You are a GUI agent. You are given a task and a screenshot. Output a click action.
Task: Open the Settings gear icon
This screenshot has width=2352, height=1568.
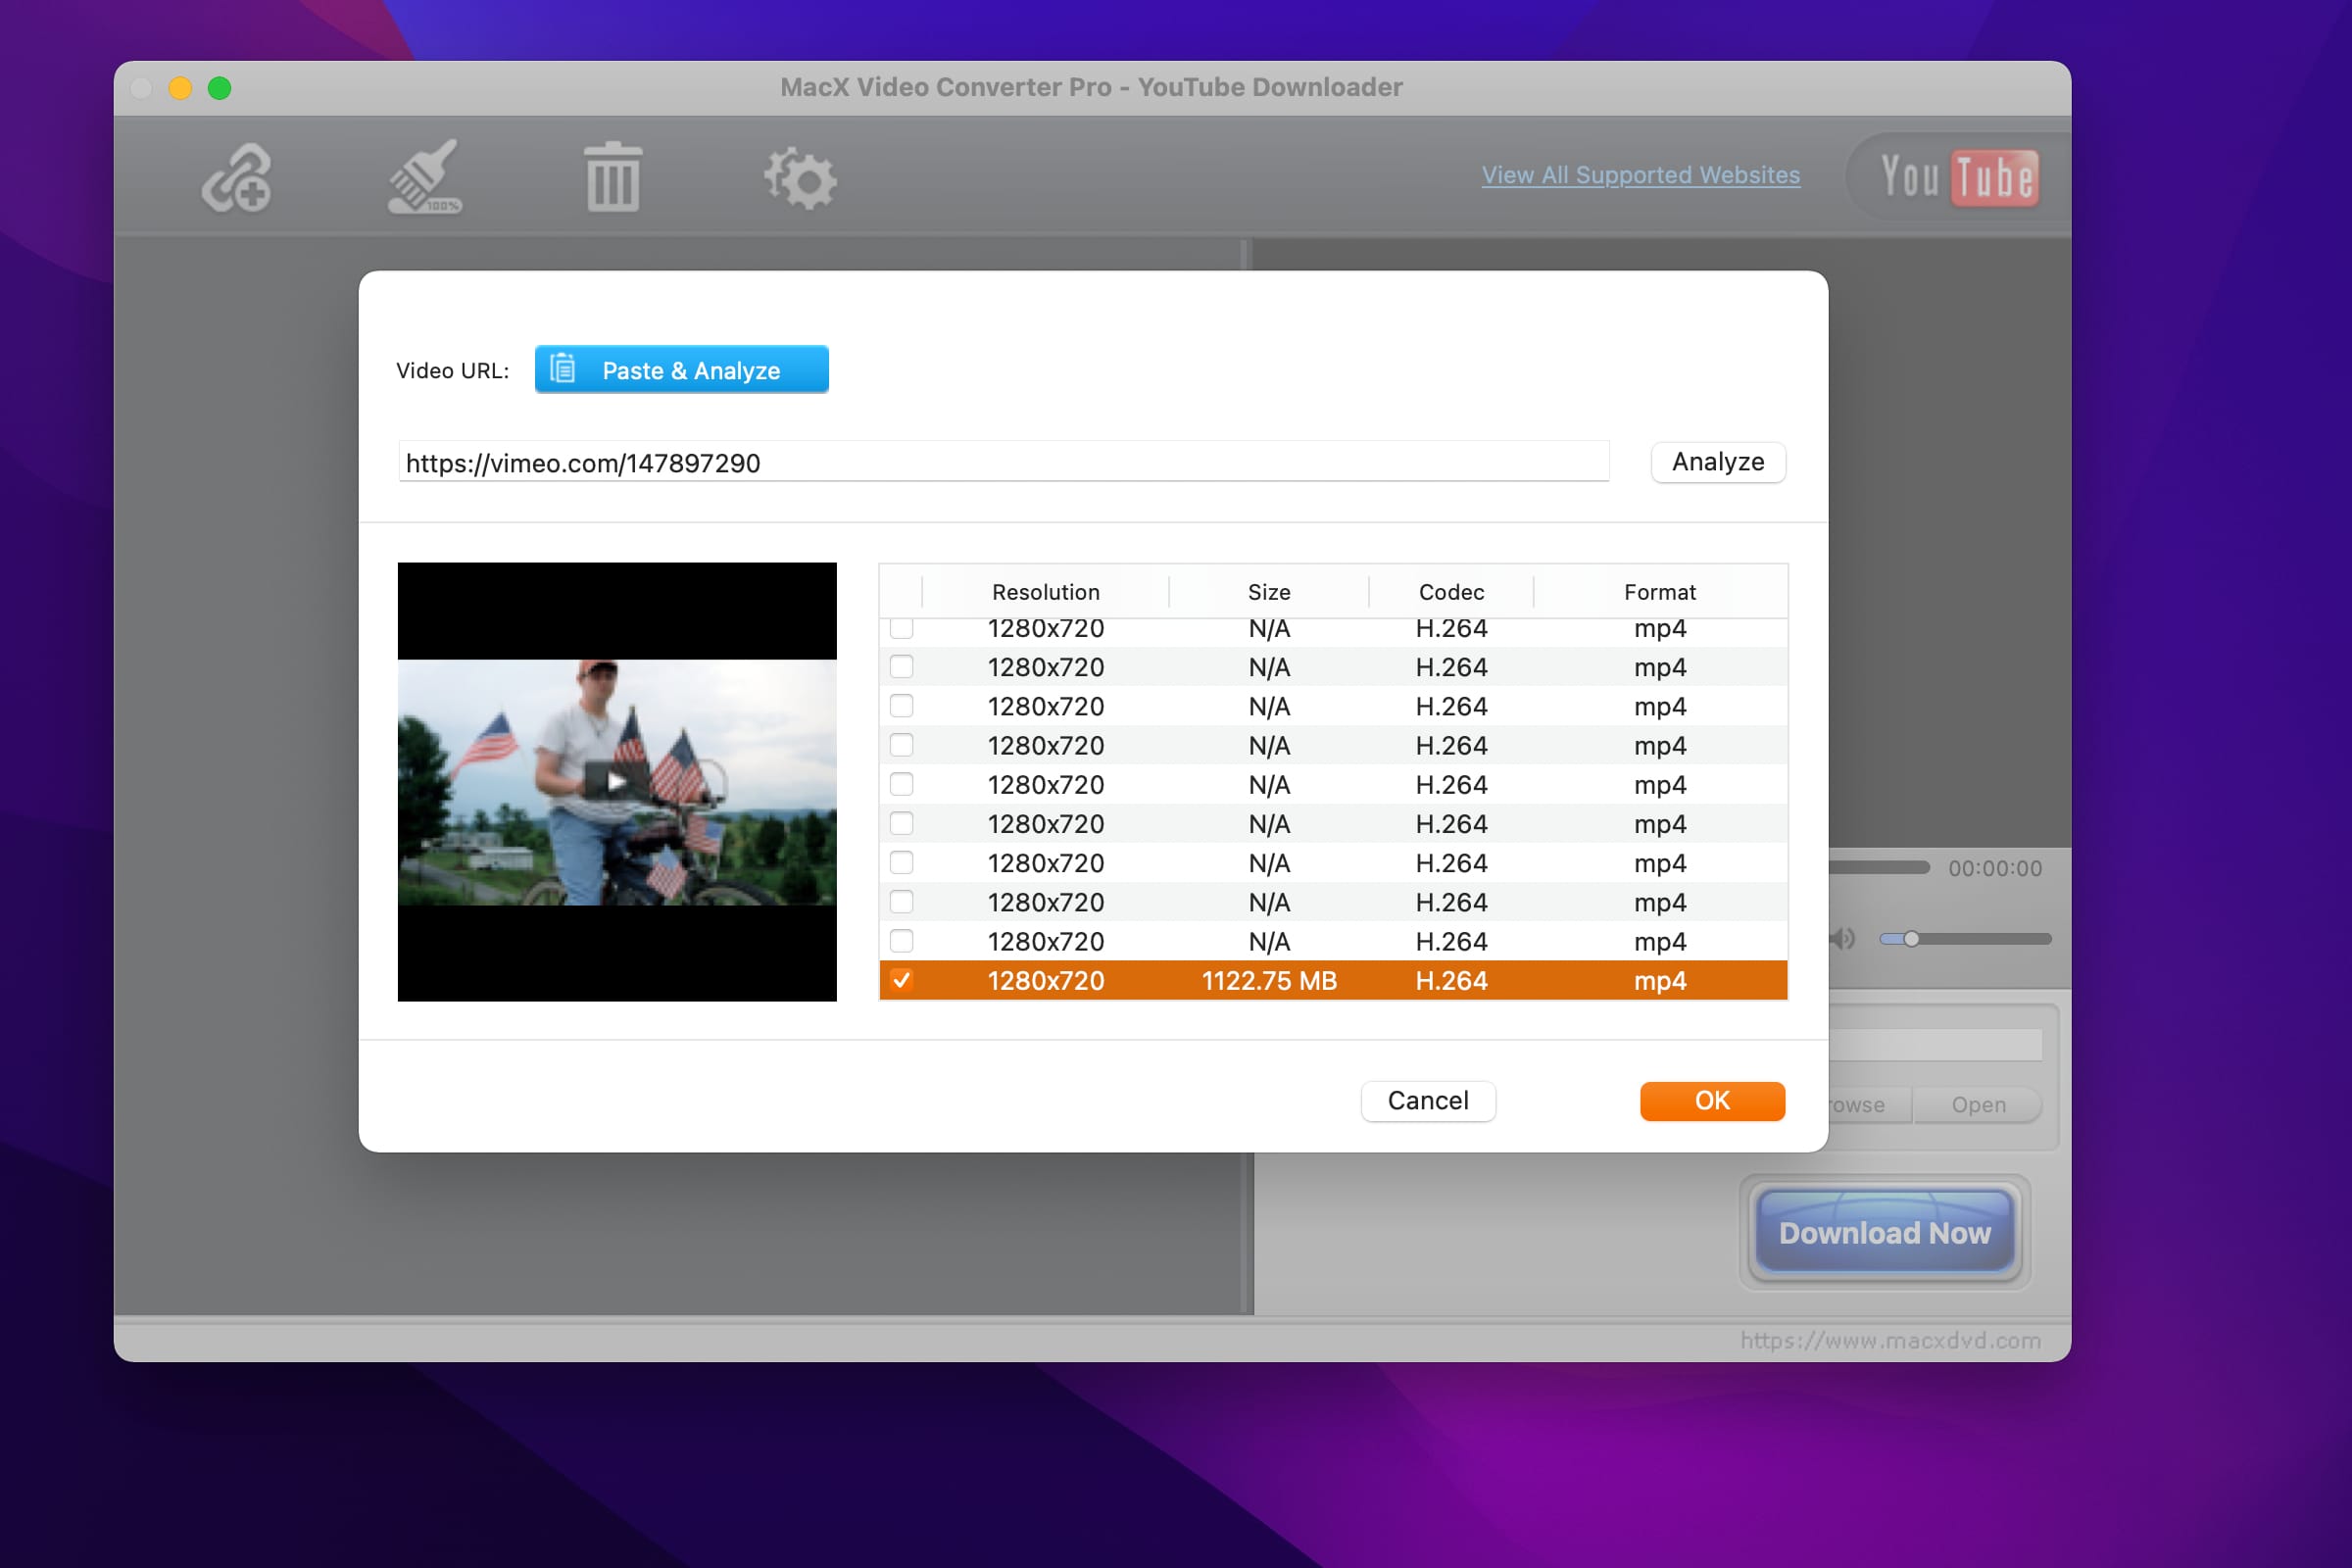pyautogui.click(x=800, y=179)
